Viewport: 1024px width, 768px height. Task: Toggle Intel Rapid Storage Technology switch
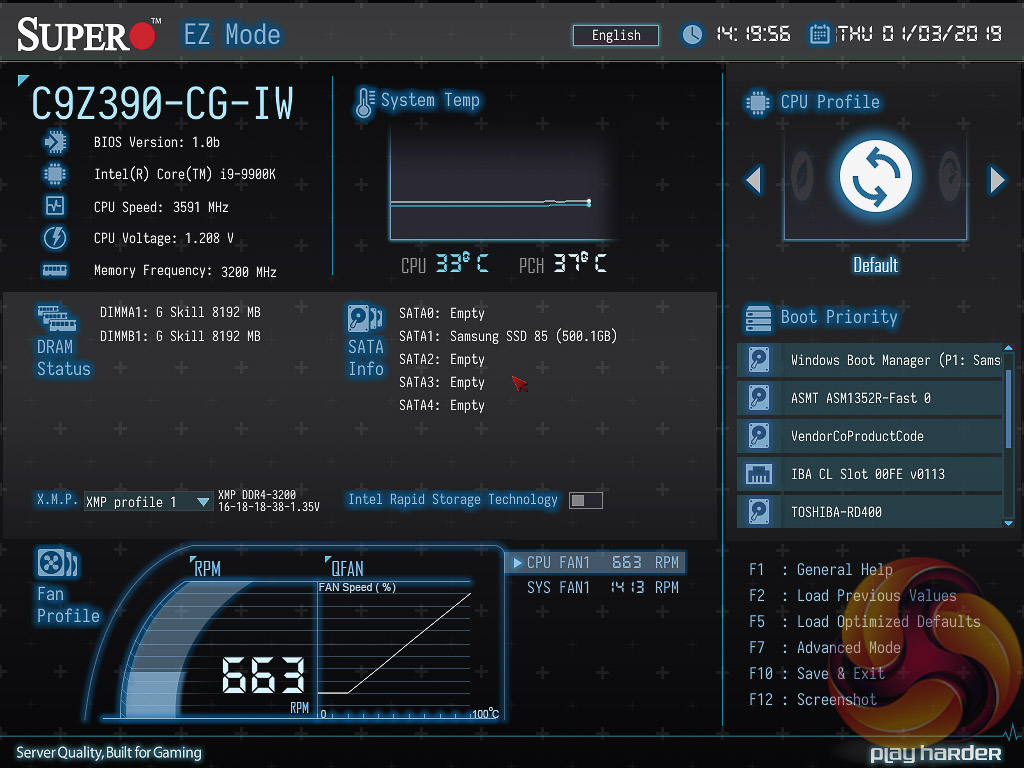click(586, 500)
